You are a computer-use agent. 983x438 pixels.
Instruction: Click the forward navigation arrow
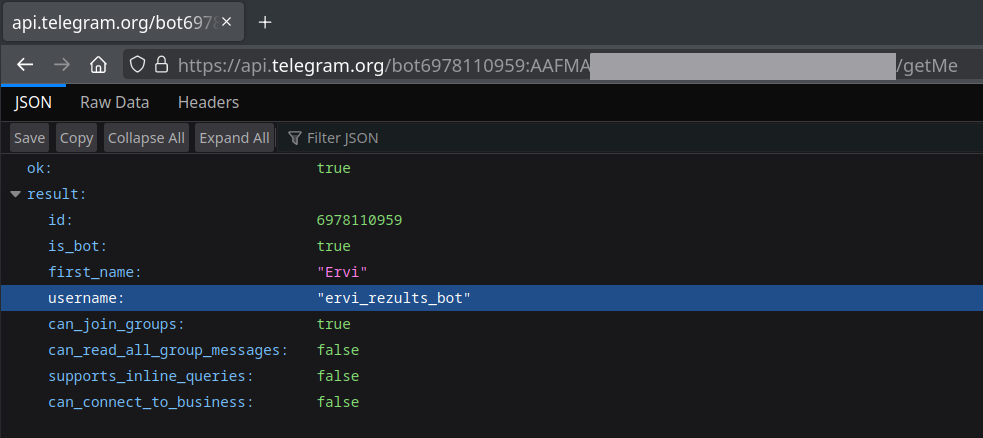[x=61, y=65]
